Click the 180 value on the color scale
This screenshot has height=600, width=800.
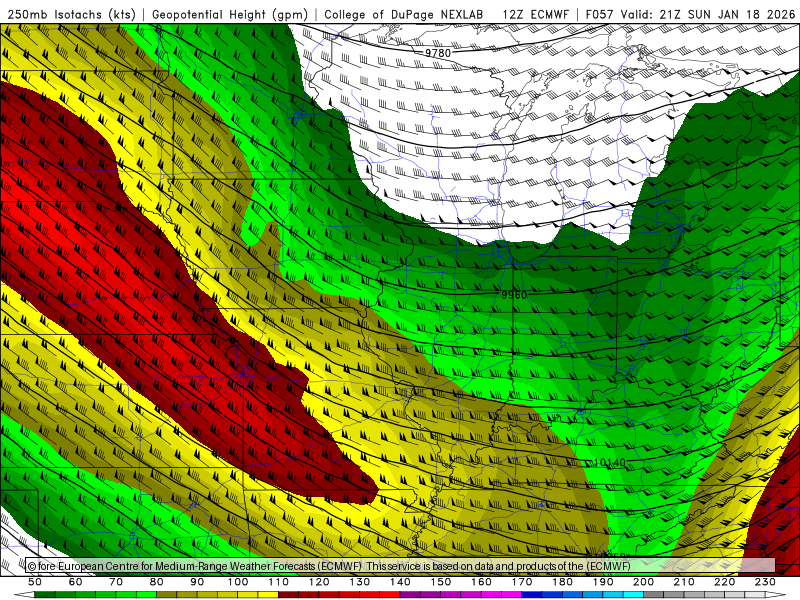pyautogui.click(x=562, y=582)
